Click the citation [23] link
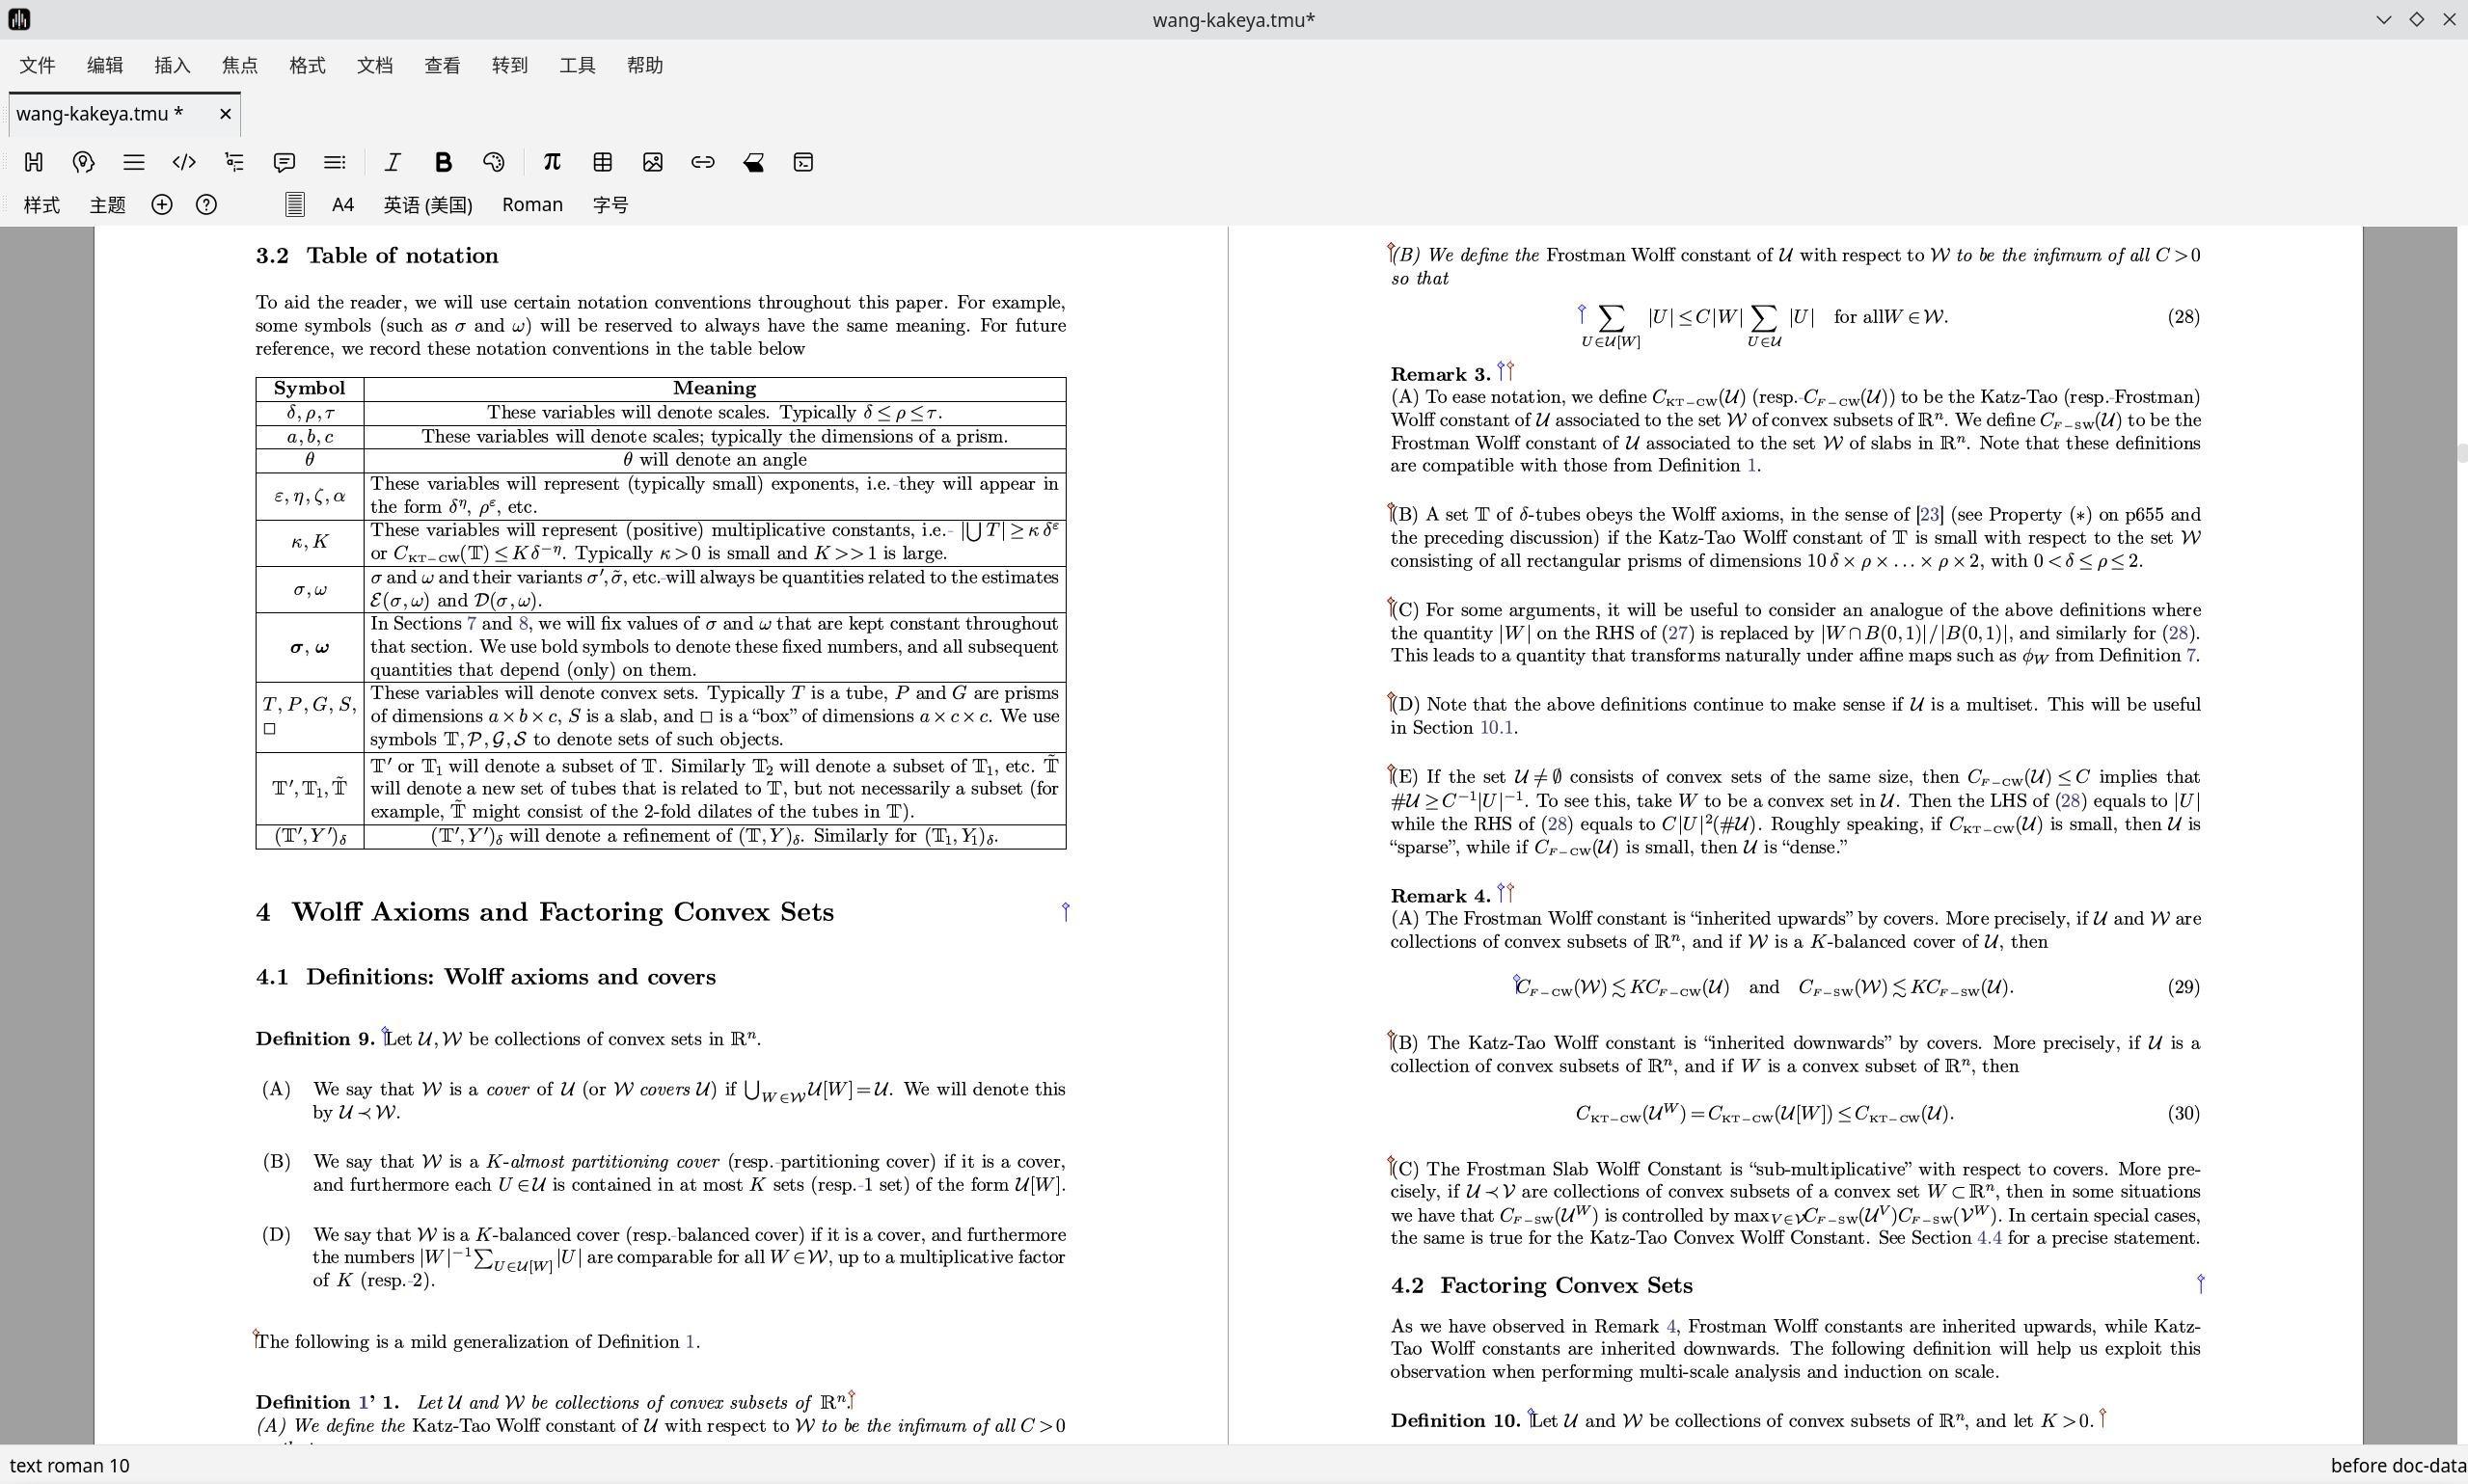Screen dimensions: 2468x1484 (x=1929, y=515)
